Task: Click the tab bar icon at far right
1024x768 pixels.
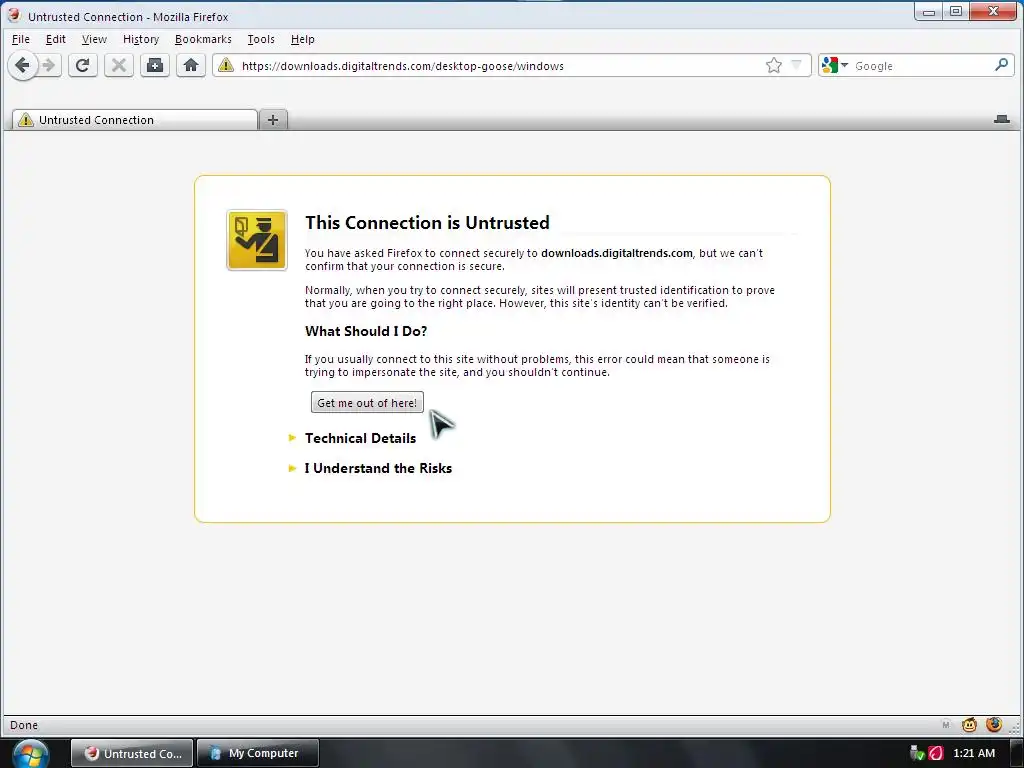Action: (x=1002, y=119)
